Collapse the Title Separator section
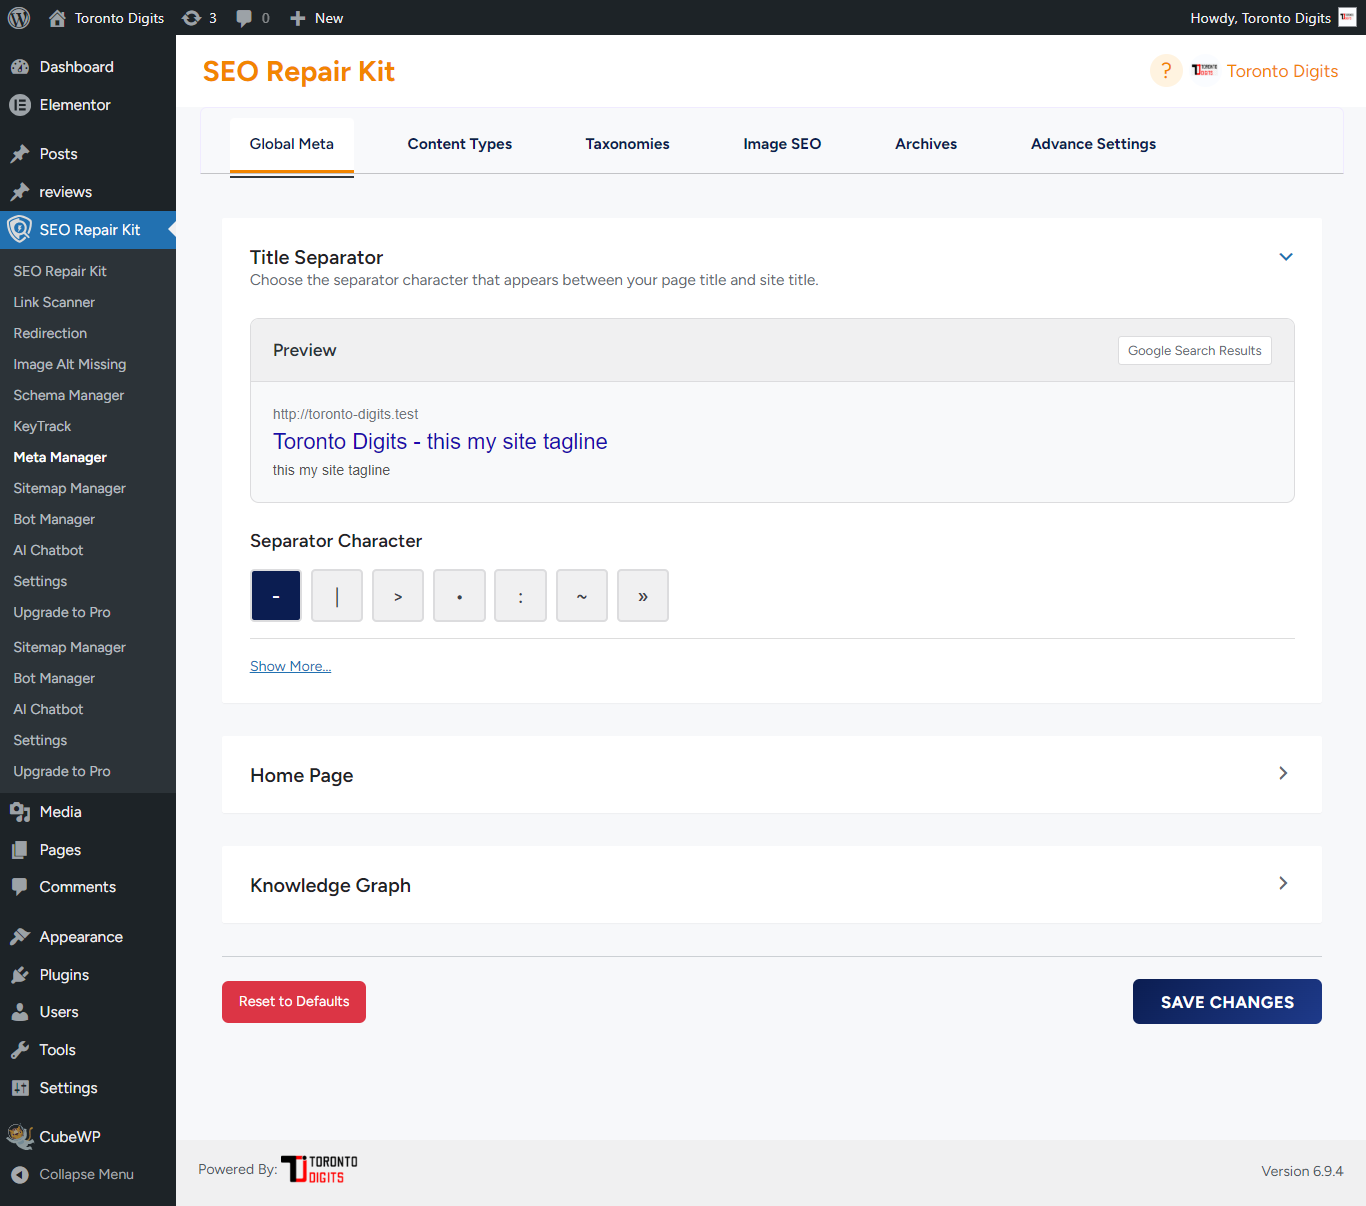Screen dimensions: 1366x1206 1286,257
